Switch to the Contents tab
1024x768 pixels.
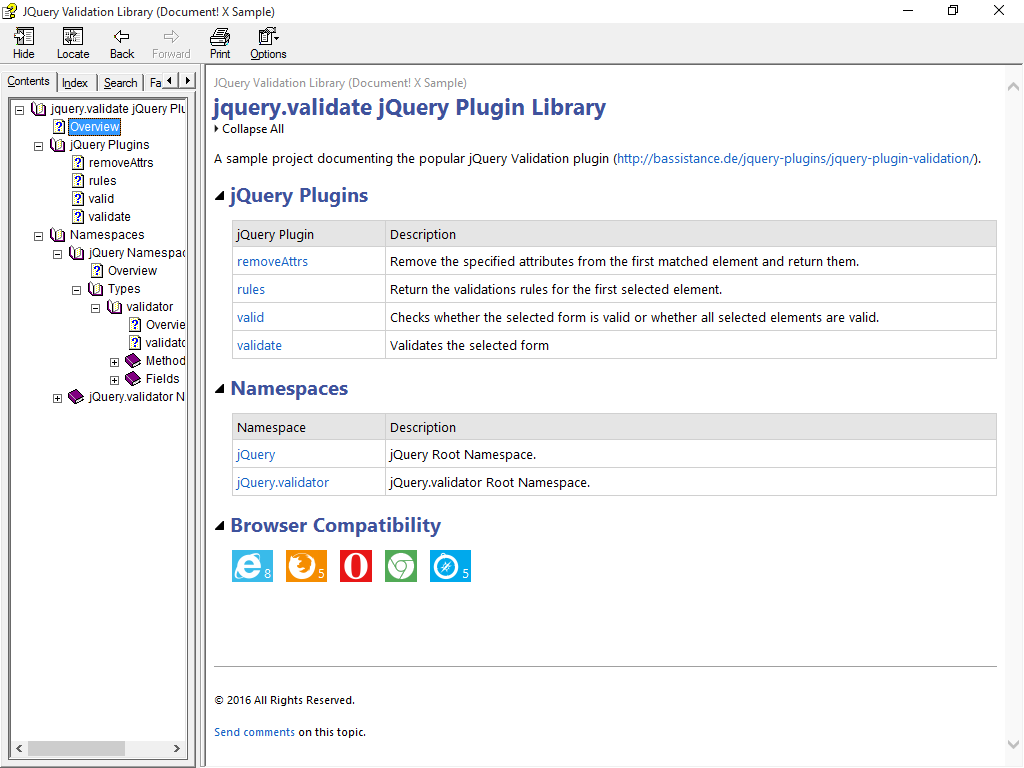click(28, 81)
